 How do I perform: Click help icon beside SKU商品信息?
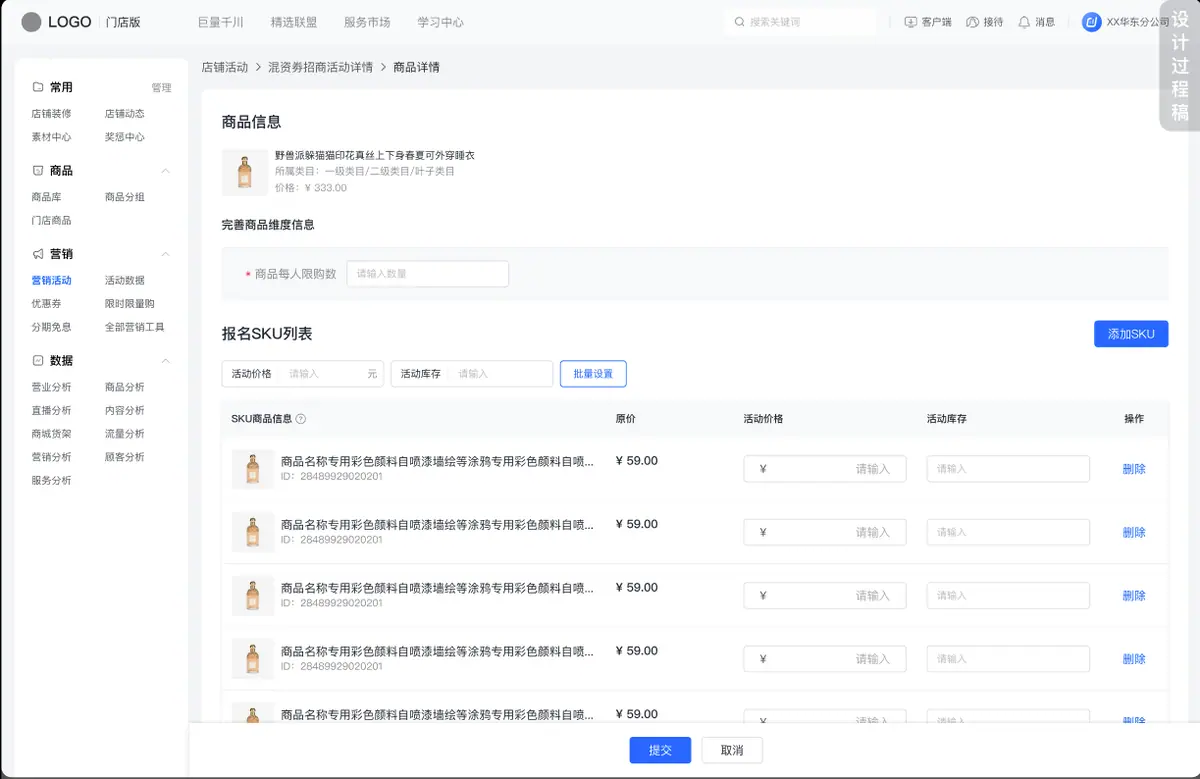(x=301, y=419)
